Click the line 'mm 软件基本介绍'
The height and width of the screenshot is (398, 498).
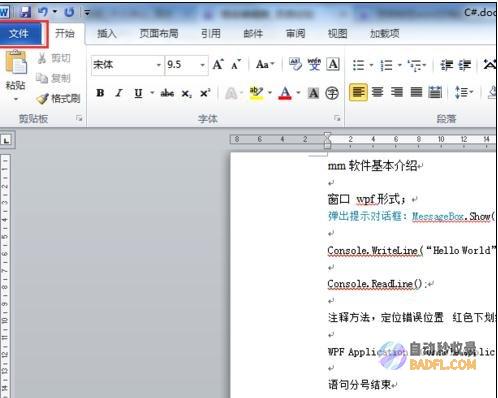[x=372, y=166]
